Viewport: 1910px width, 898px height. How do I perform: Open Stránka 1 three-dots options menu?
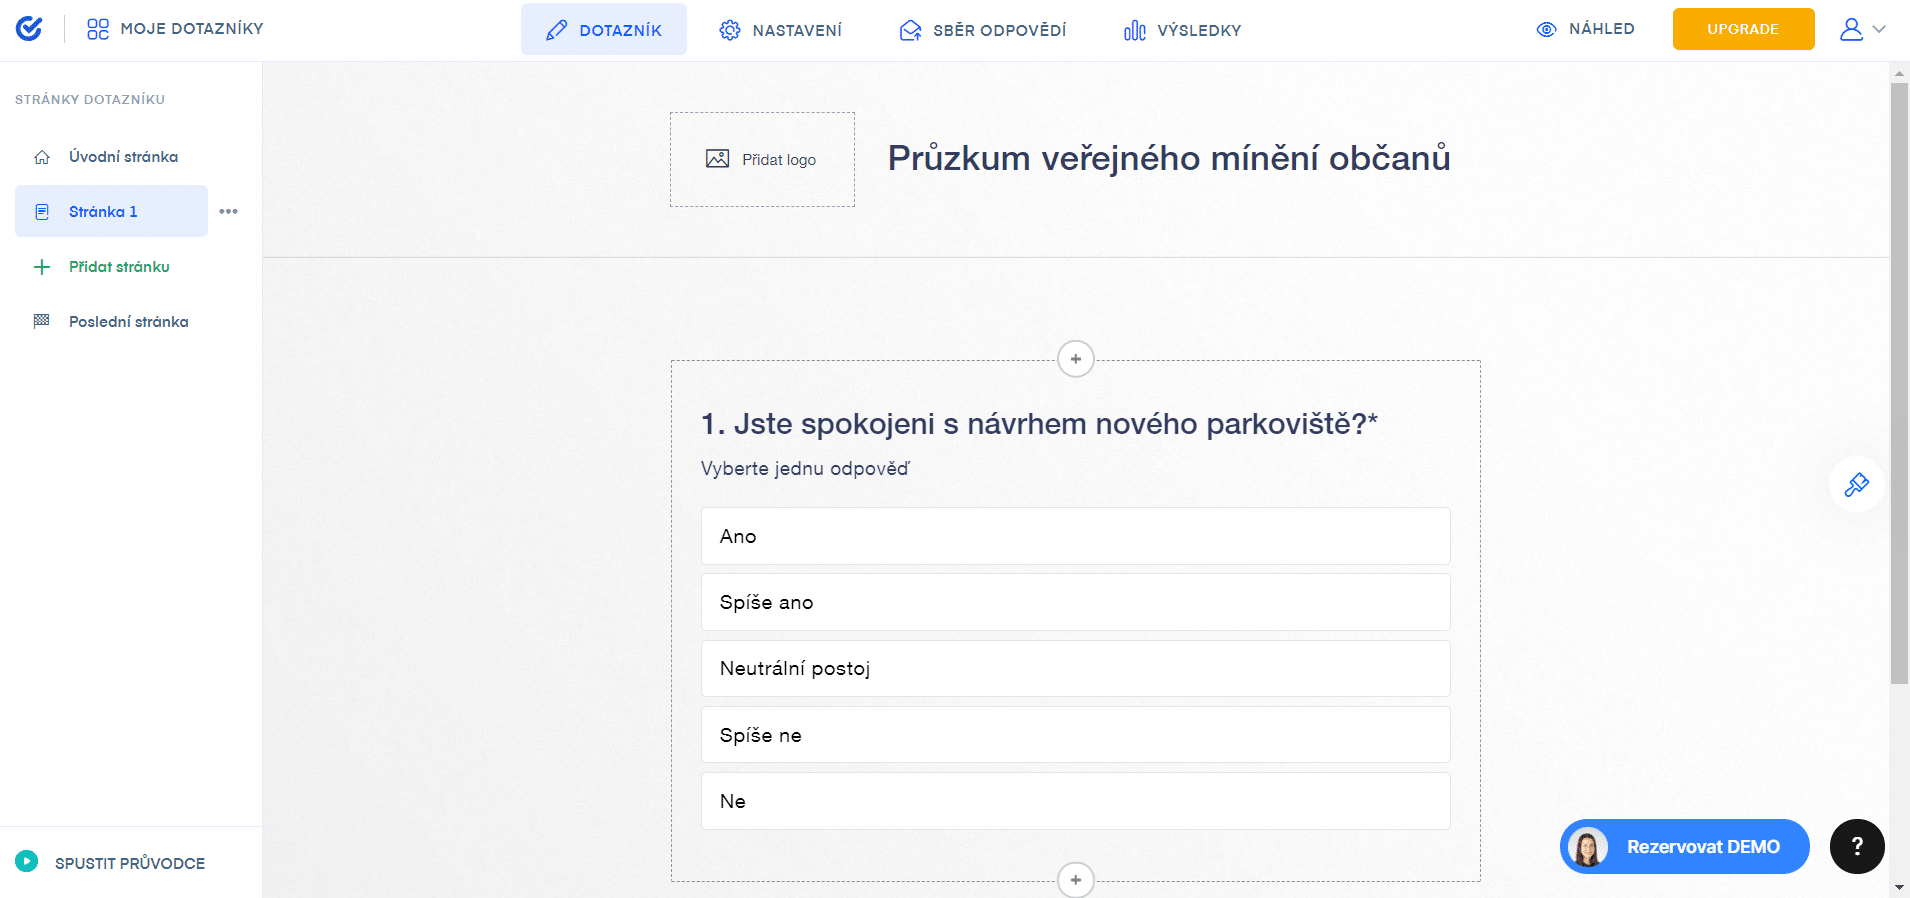coord(228,212)
